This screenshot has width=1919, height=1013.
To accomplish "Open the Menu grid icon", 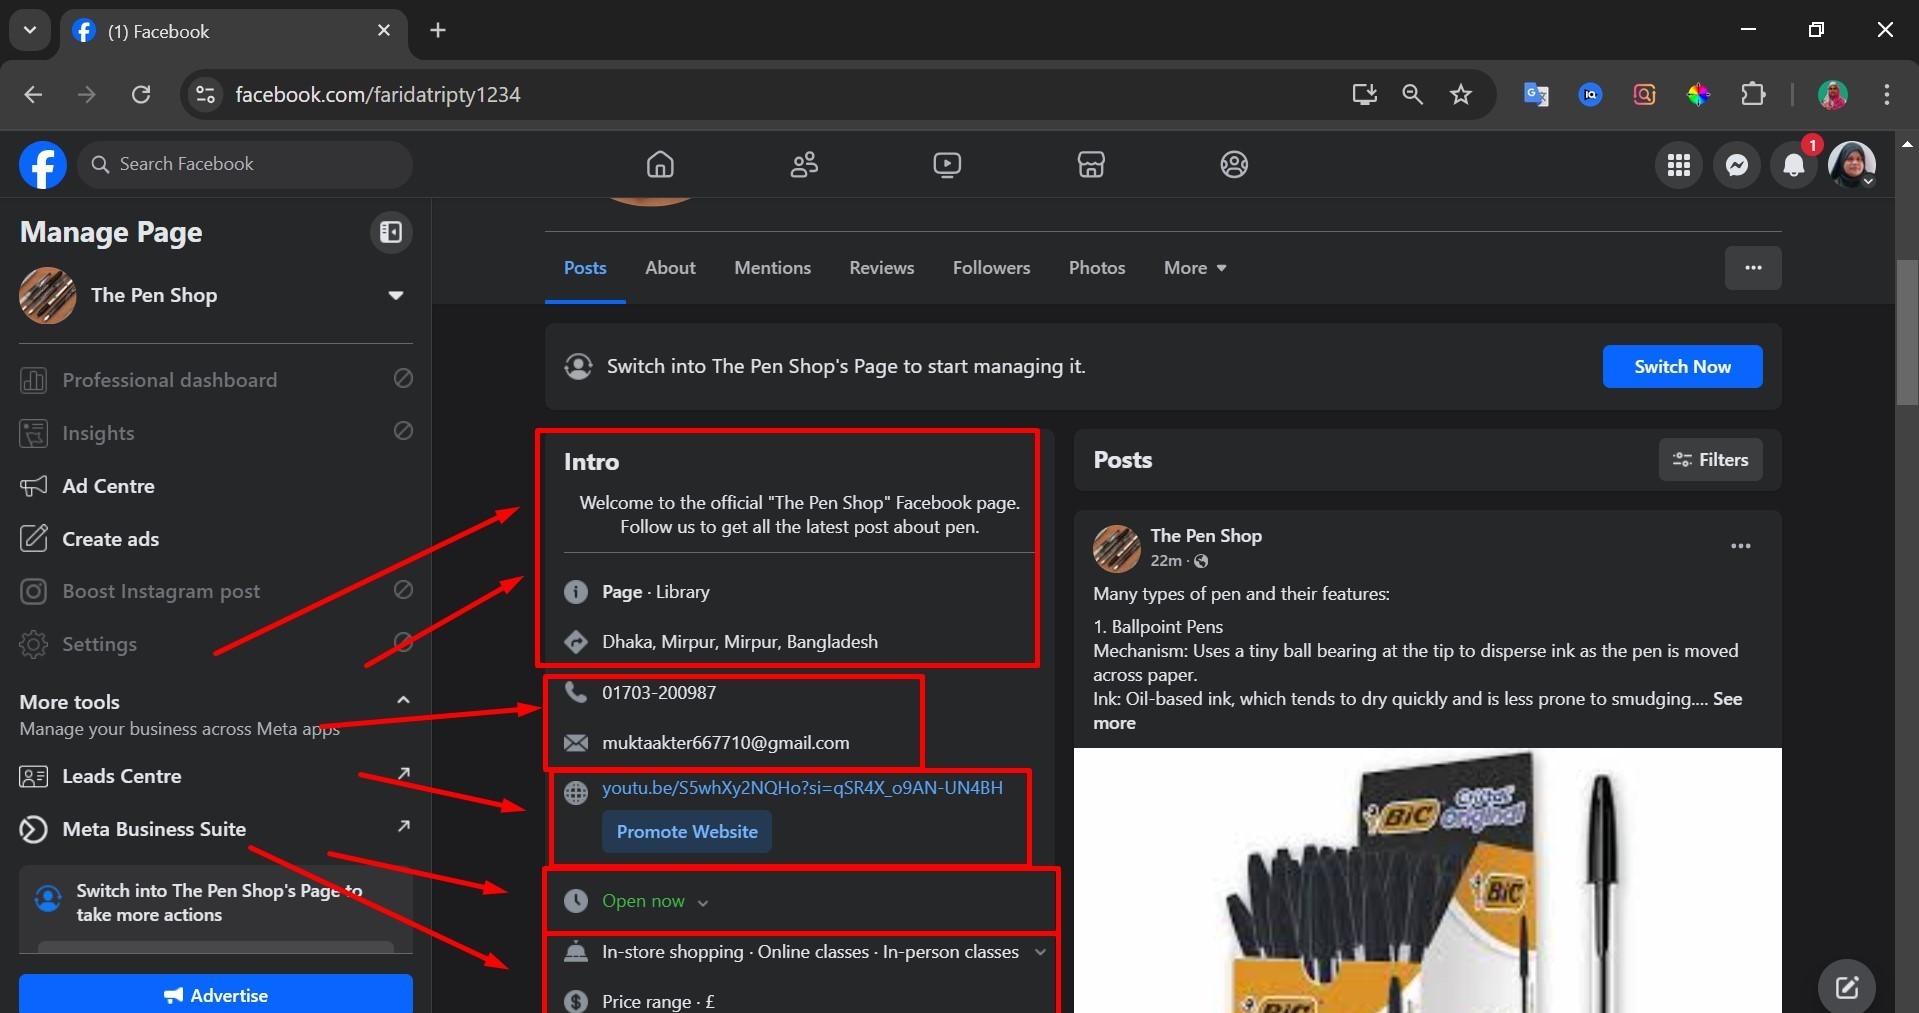I will pyautogui.click(x=1679, y=165).
